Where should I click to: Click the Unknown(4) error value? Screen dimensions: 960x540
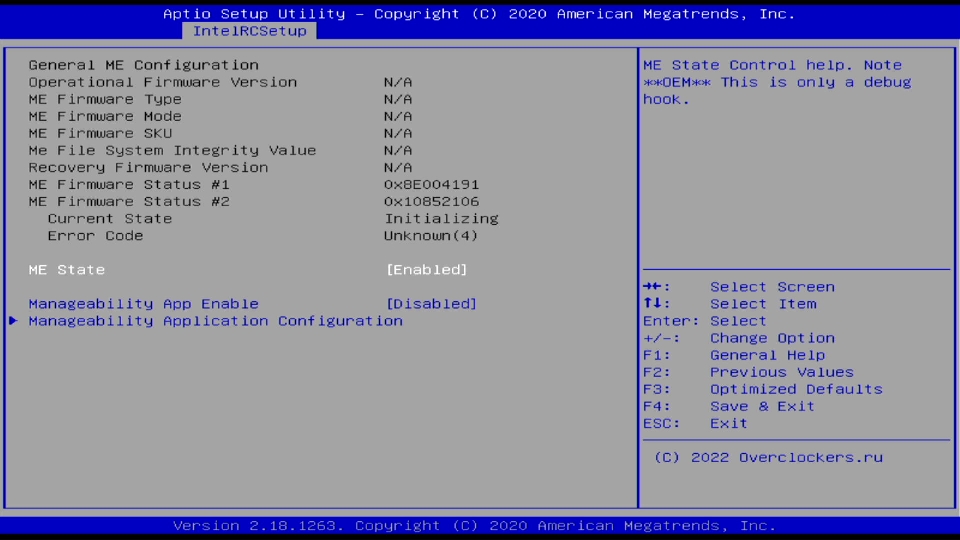click(x=431, y=236)
